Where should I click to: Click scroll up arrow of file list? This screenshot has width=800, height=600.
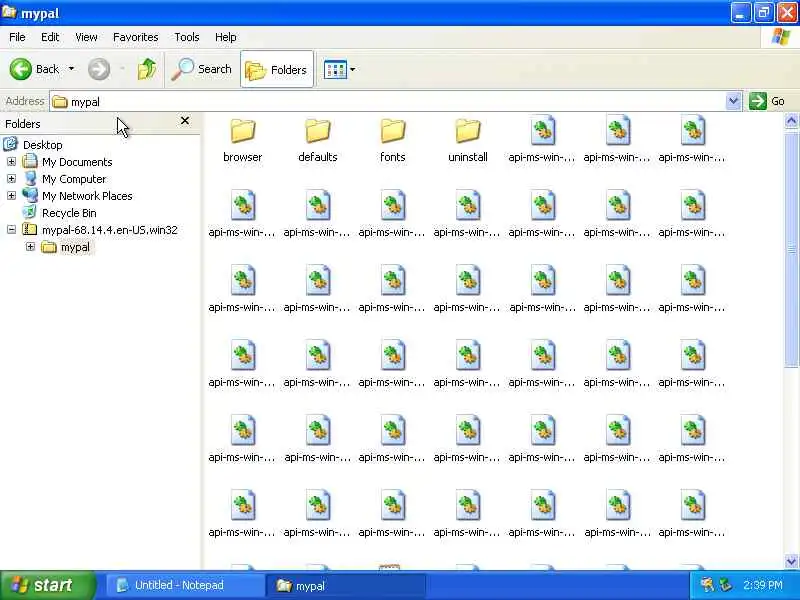791,121
